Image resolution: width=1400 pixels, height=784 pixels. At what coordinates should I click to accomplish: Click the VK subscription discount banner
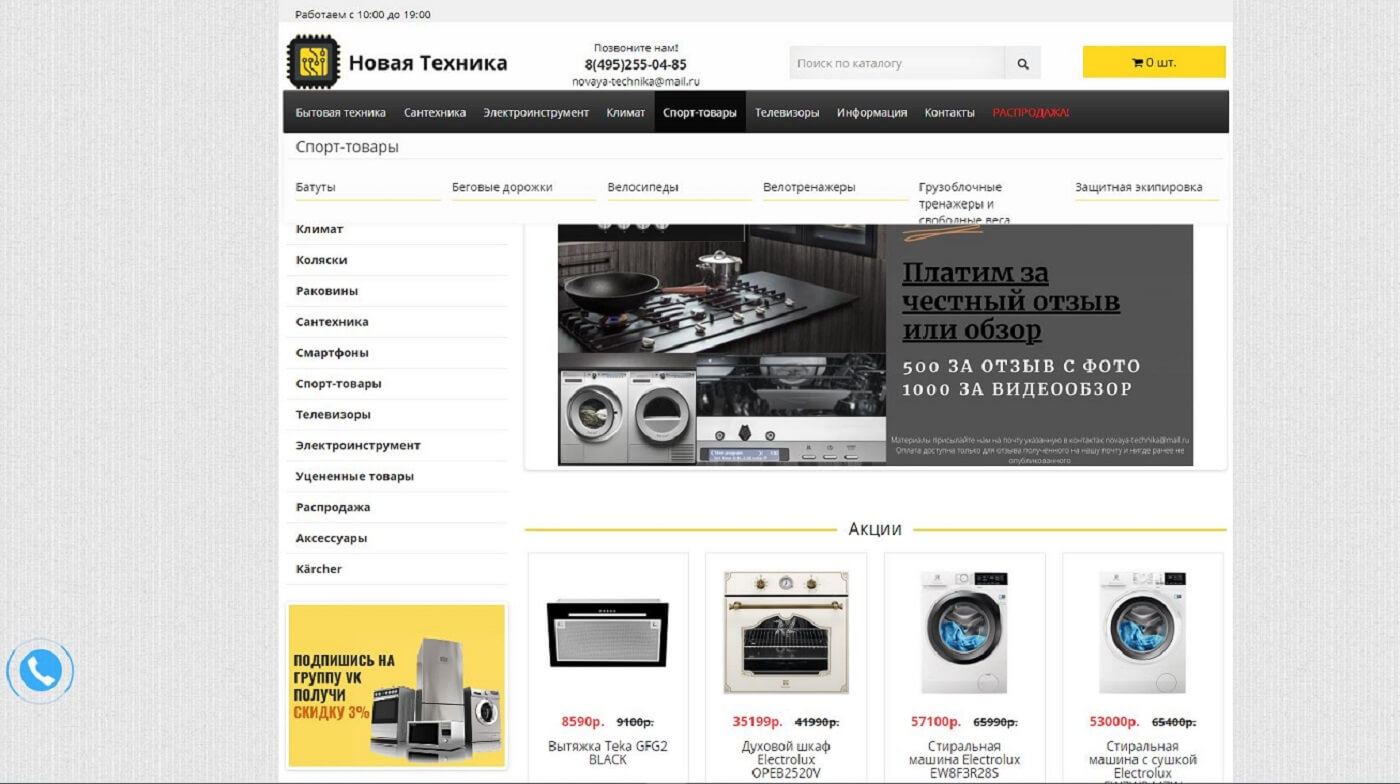point(397,685)
